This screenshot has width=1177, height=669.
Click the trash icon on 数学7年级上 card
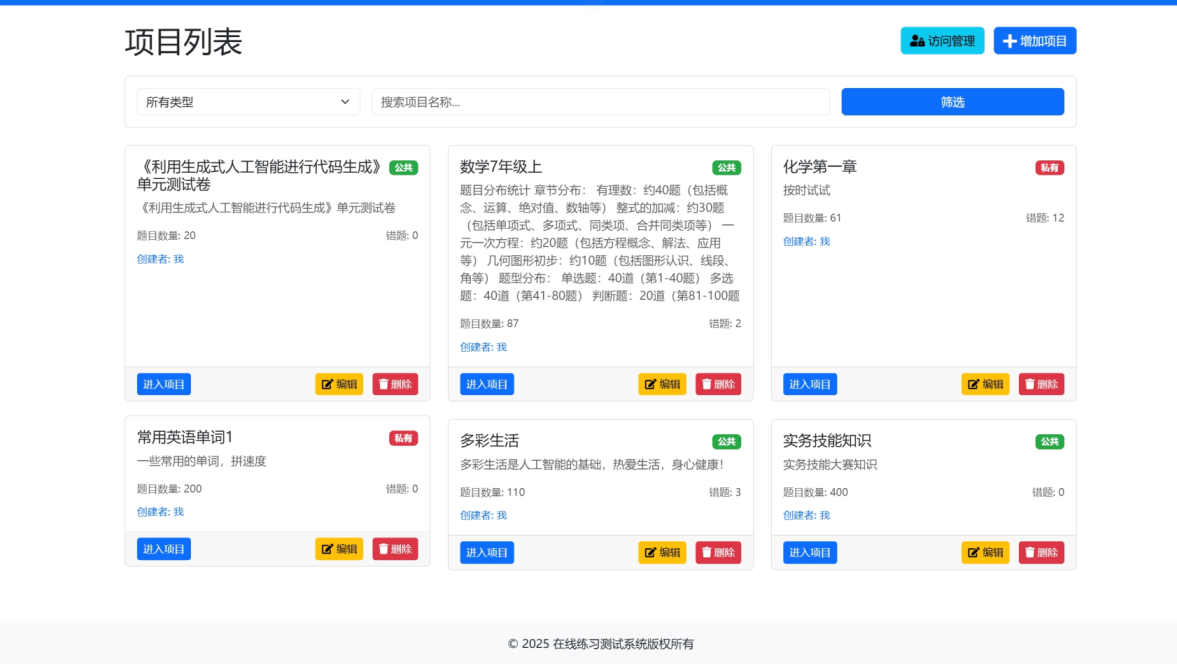(706, 385)
